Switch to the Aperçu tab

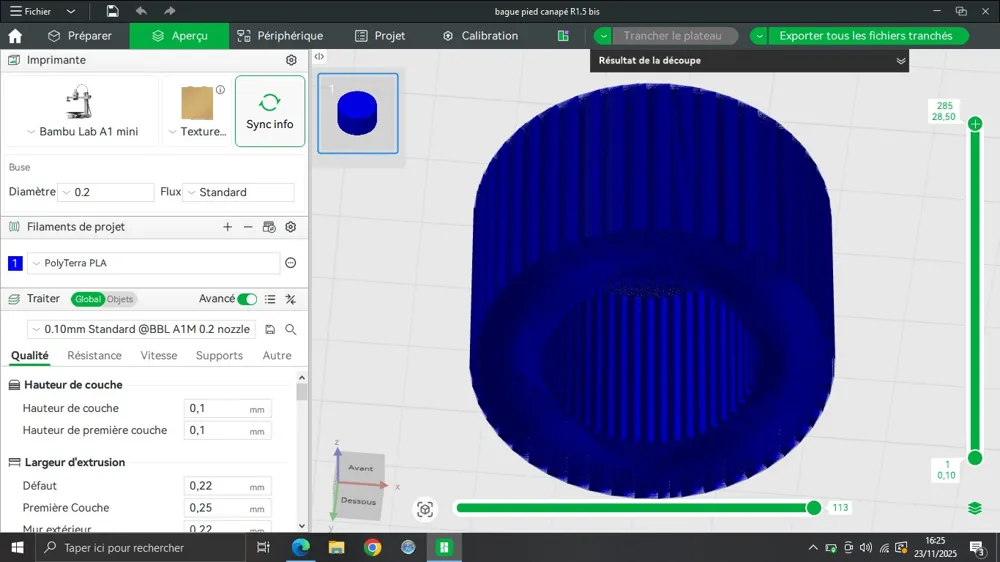pos(179,36)
